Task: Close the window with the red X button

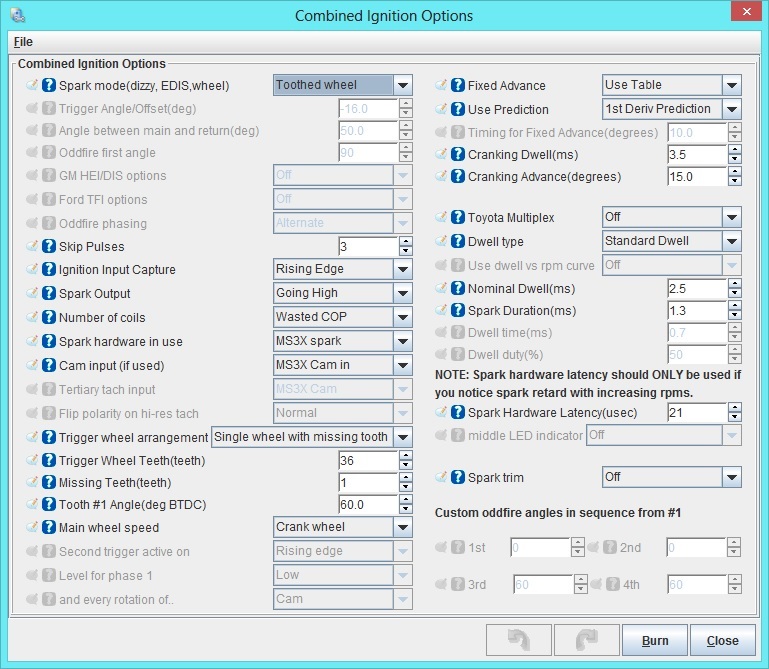Action: tap(746, 11)
